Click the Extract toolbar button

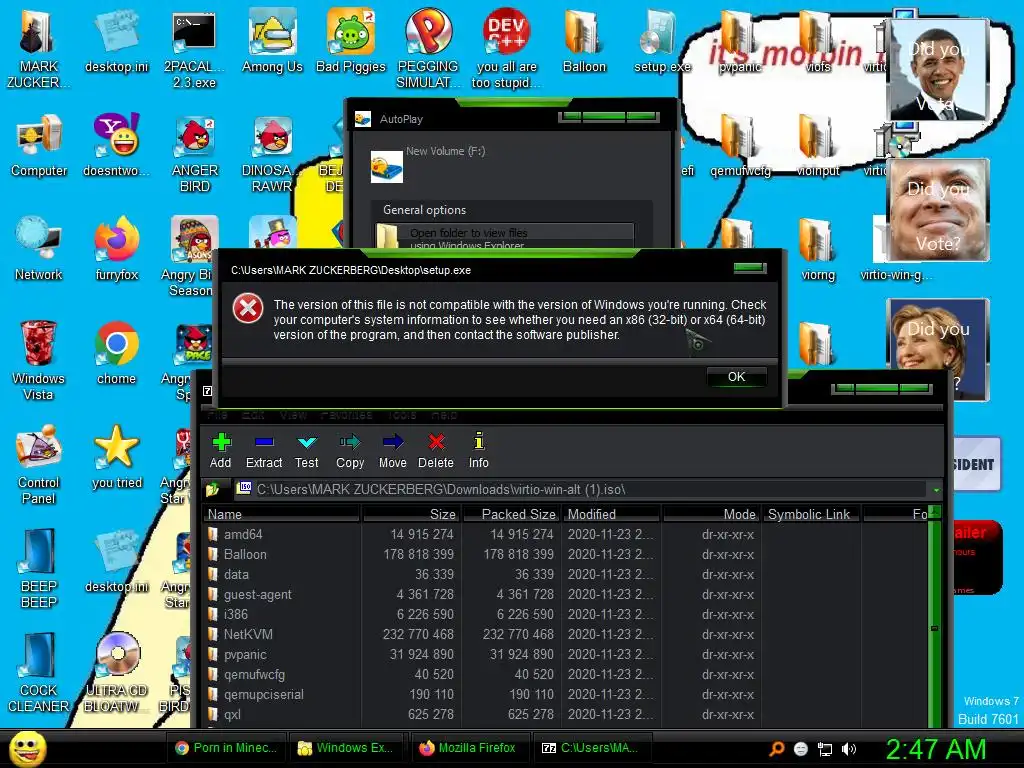(x=264, y=450)
